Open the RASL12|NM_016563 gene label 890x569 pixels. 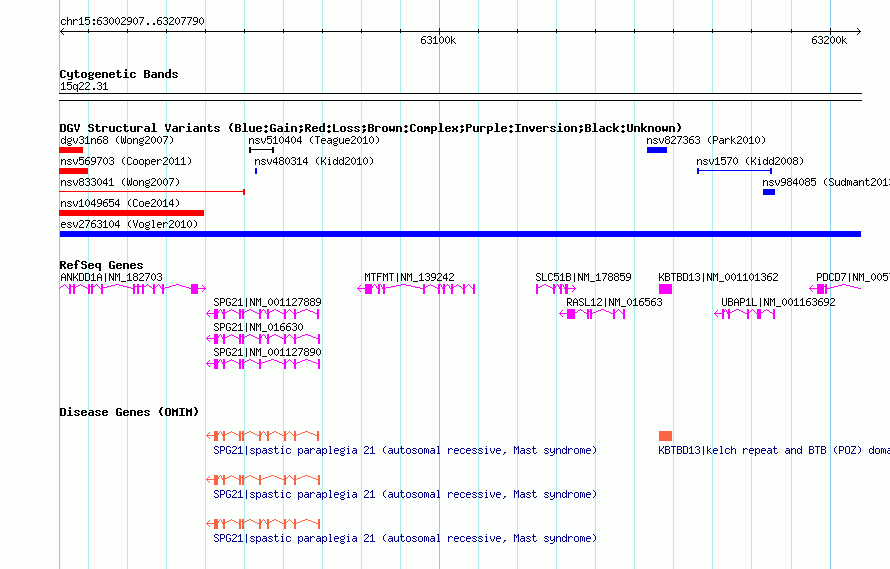[614, 302]
